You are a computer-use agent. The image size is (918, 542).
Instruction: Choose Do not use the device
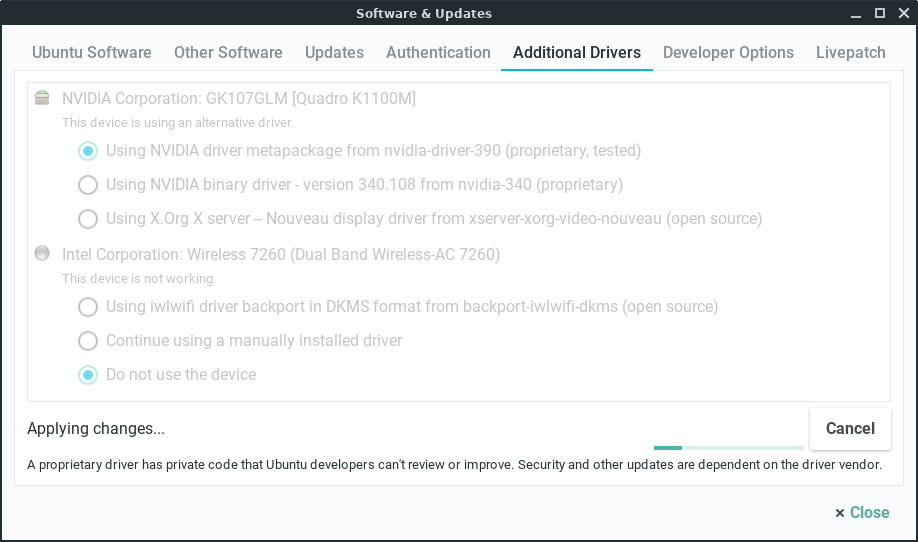[x=88, y=375]
